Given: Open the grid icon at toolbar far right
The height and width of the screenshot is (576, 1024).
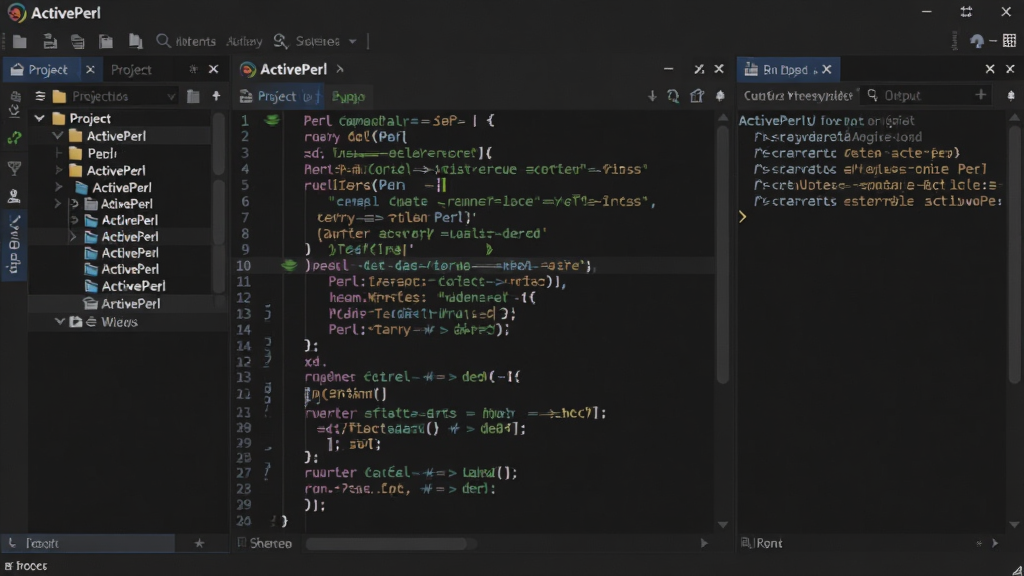Looking at the screenshot, I should 1010,40.
